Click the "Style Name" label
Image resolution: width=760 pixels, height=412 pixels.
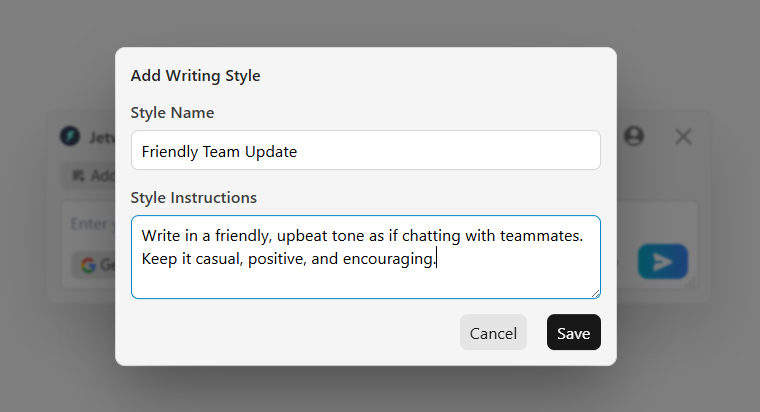click(x=172, y=113)
